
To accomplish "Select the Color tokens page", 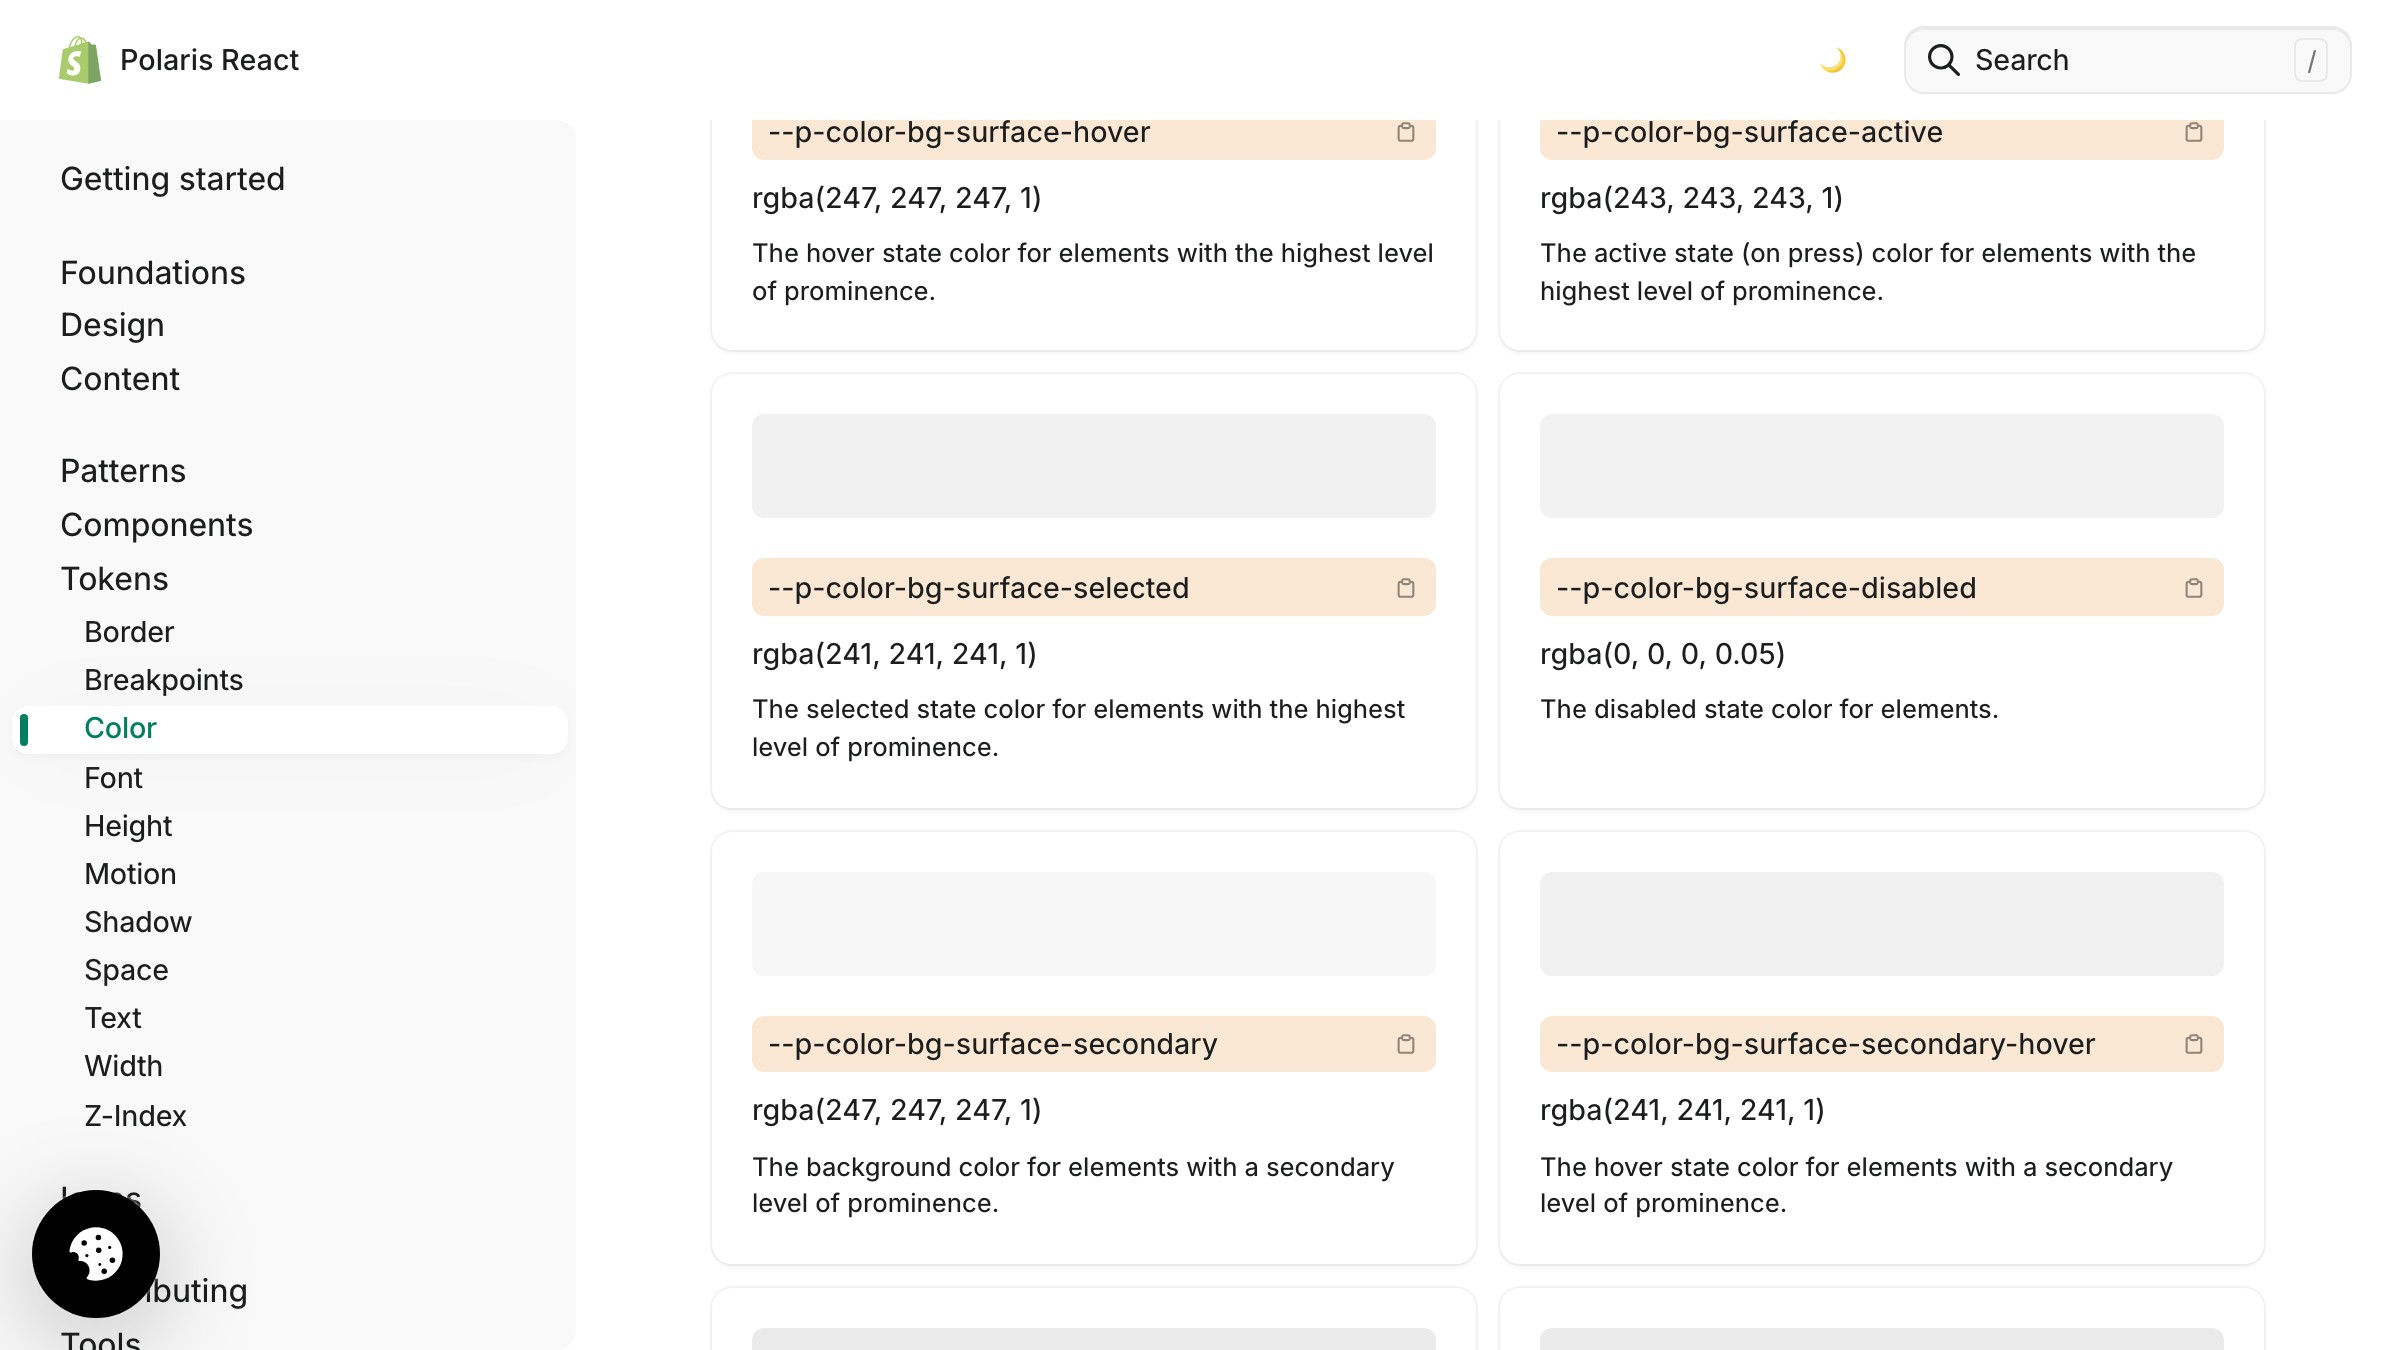I will [x=120, y=728].
